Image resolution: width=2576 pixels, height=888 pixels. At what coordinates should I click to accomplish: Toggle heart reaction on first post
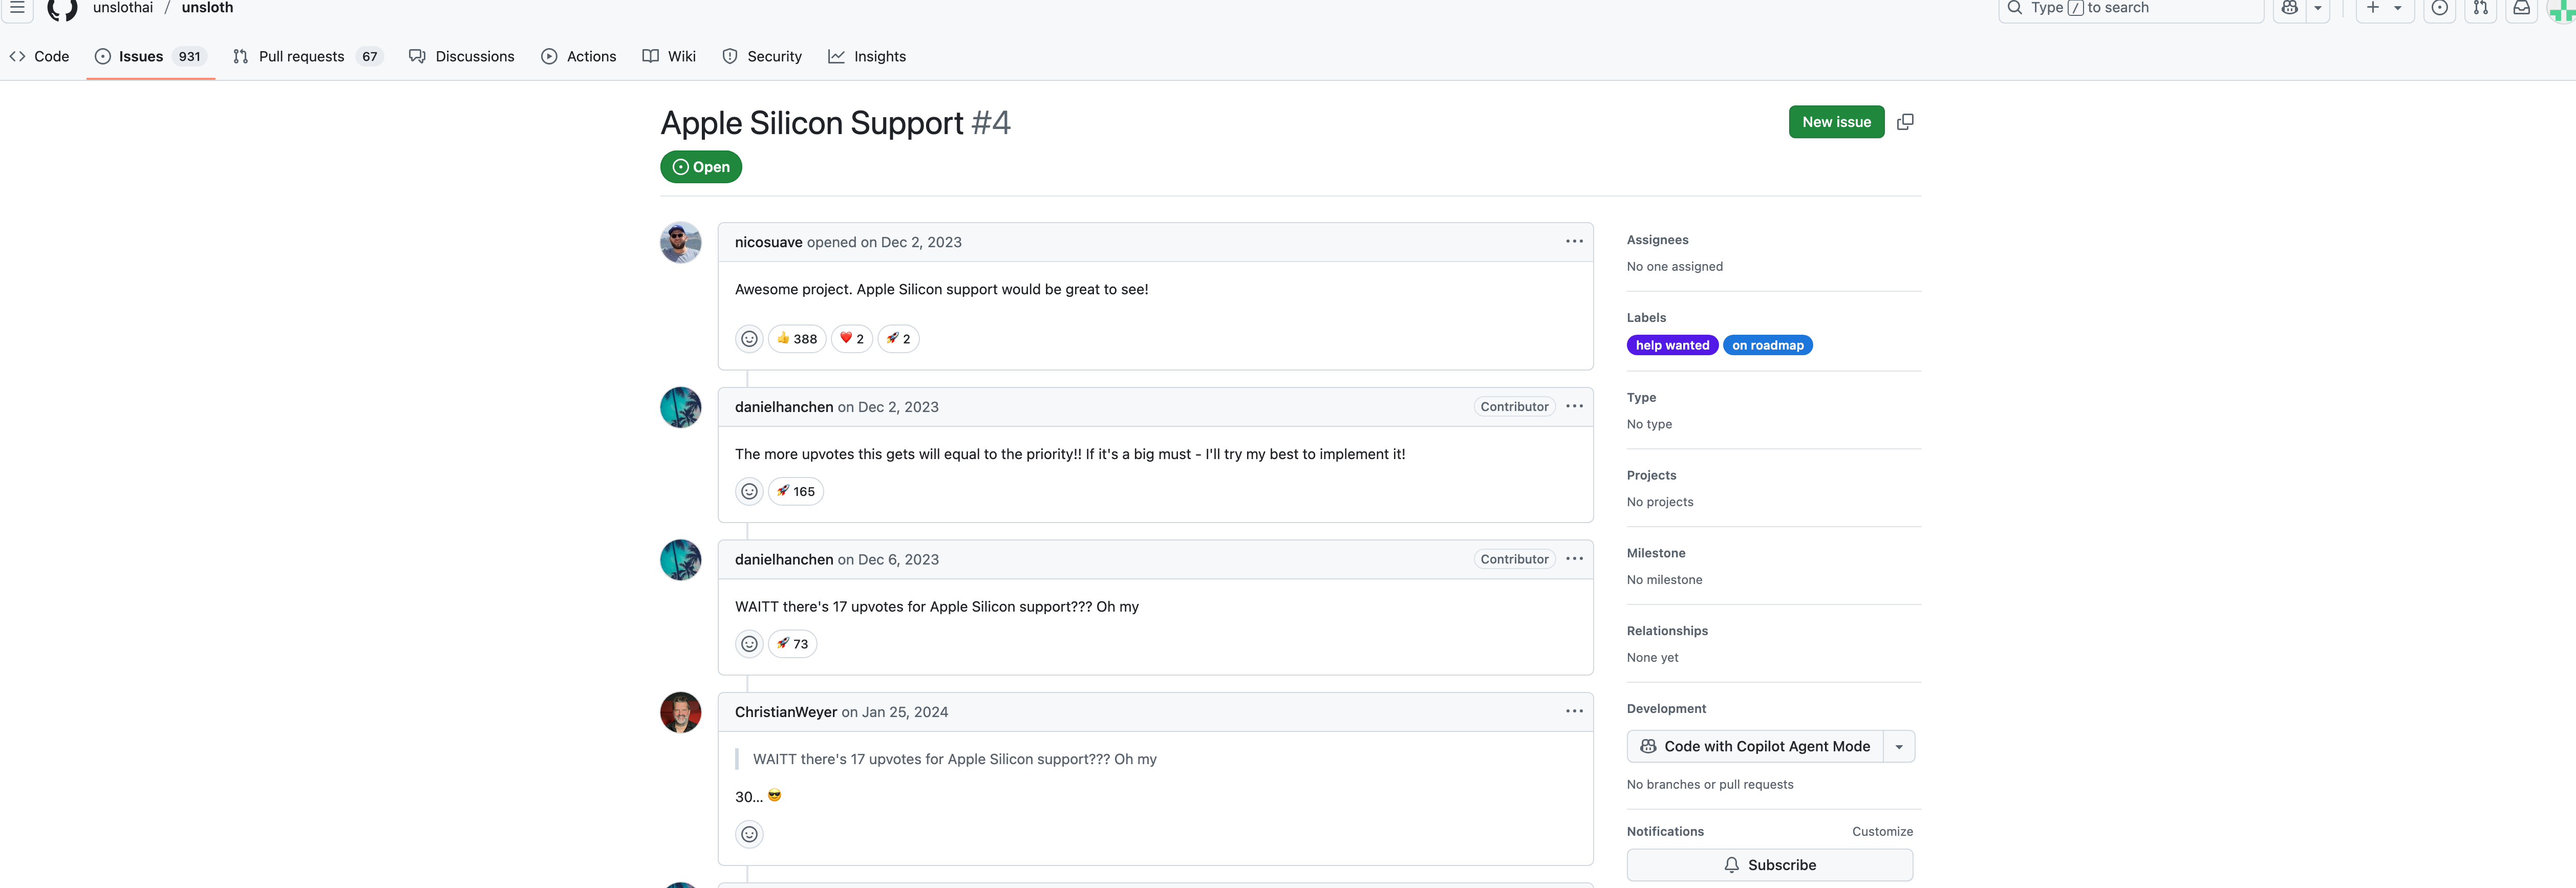click(x=851, y=339)
